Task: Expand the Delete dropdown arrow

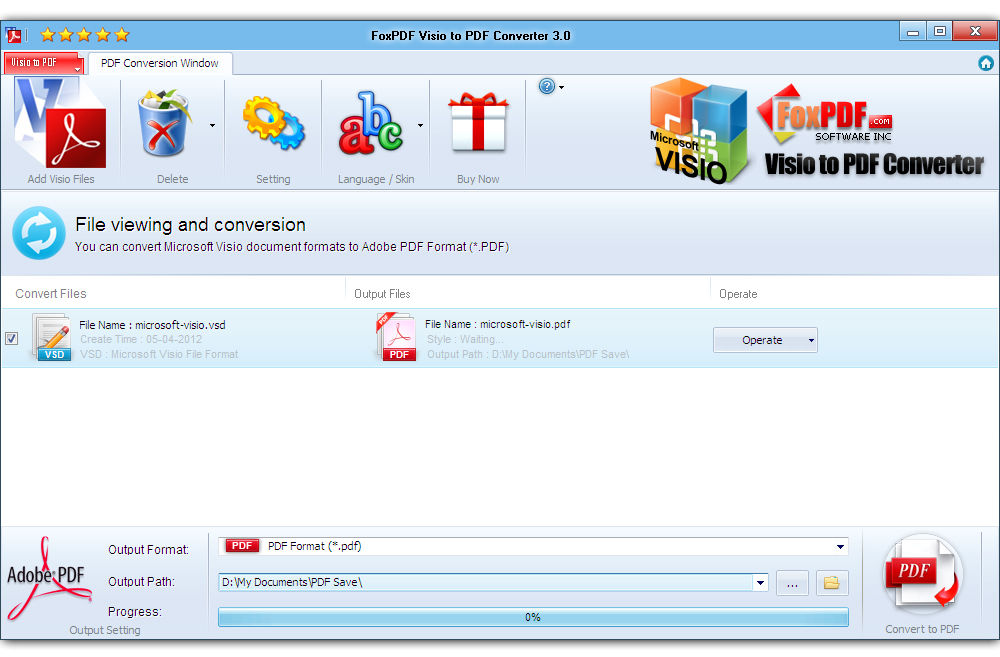Action: 212,125
